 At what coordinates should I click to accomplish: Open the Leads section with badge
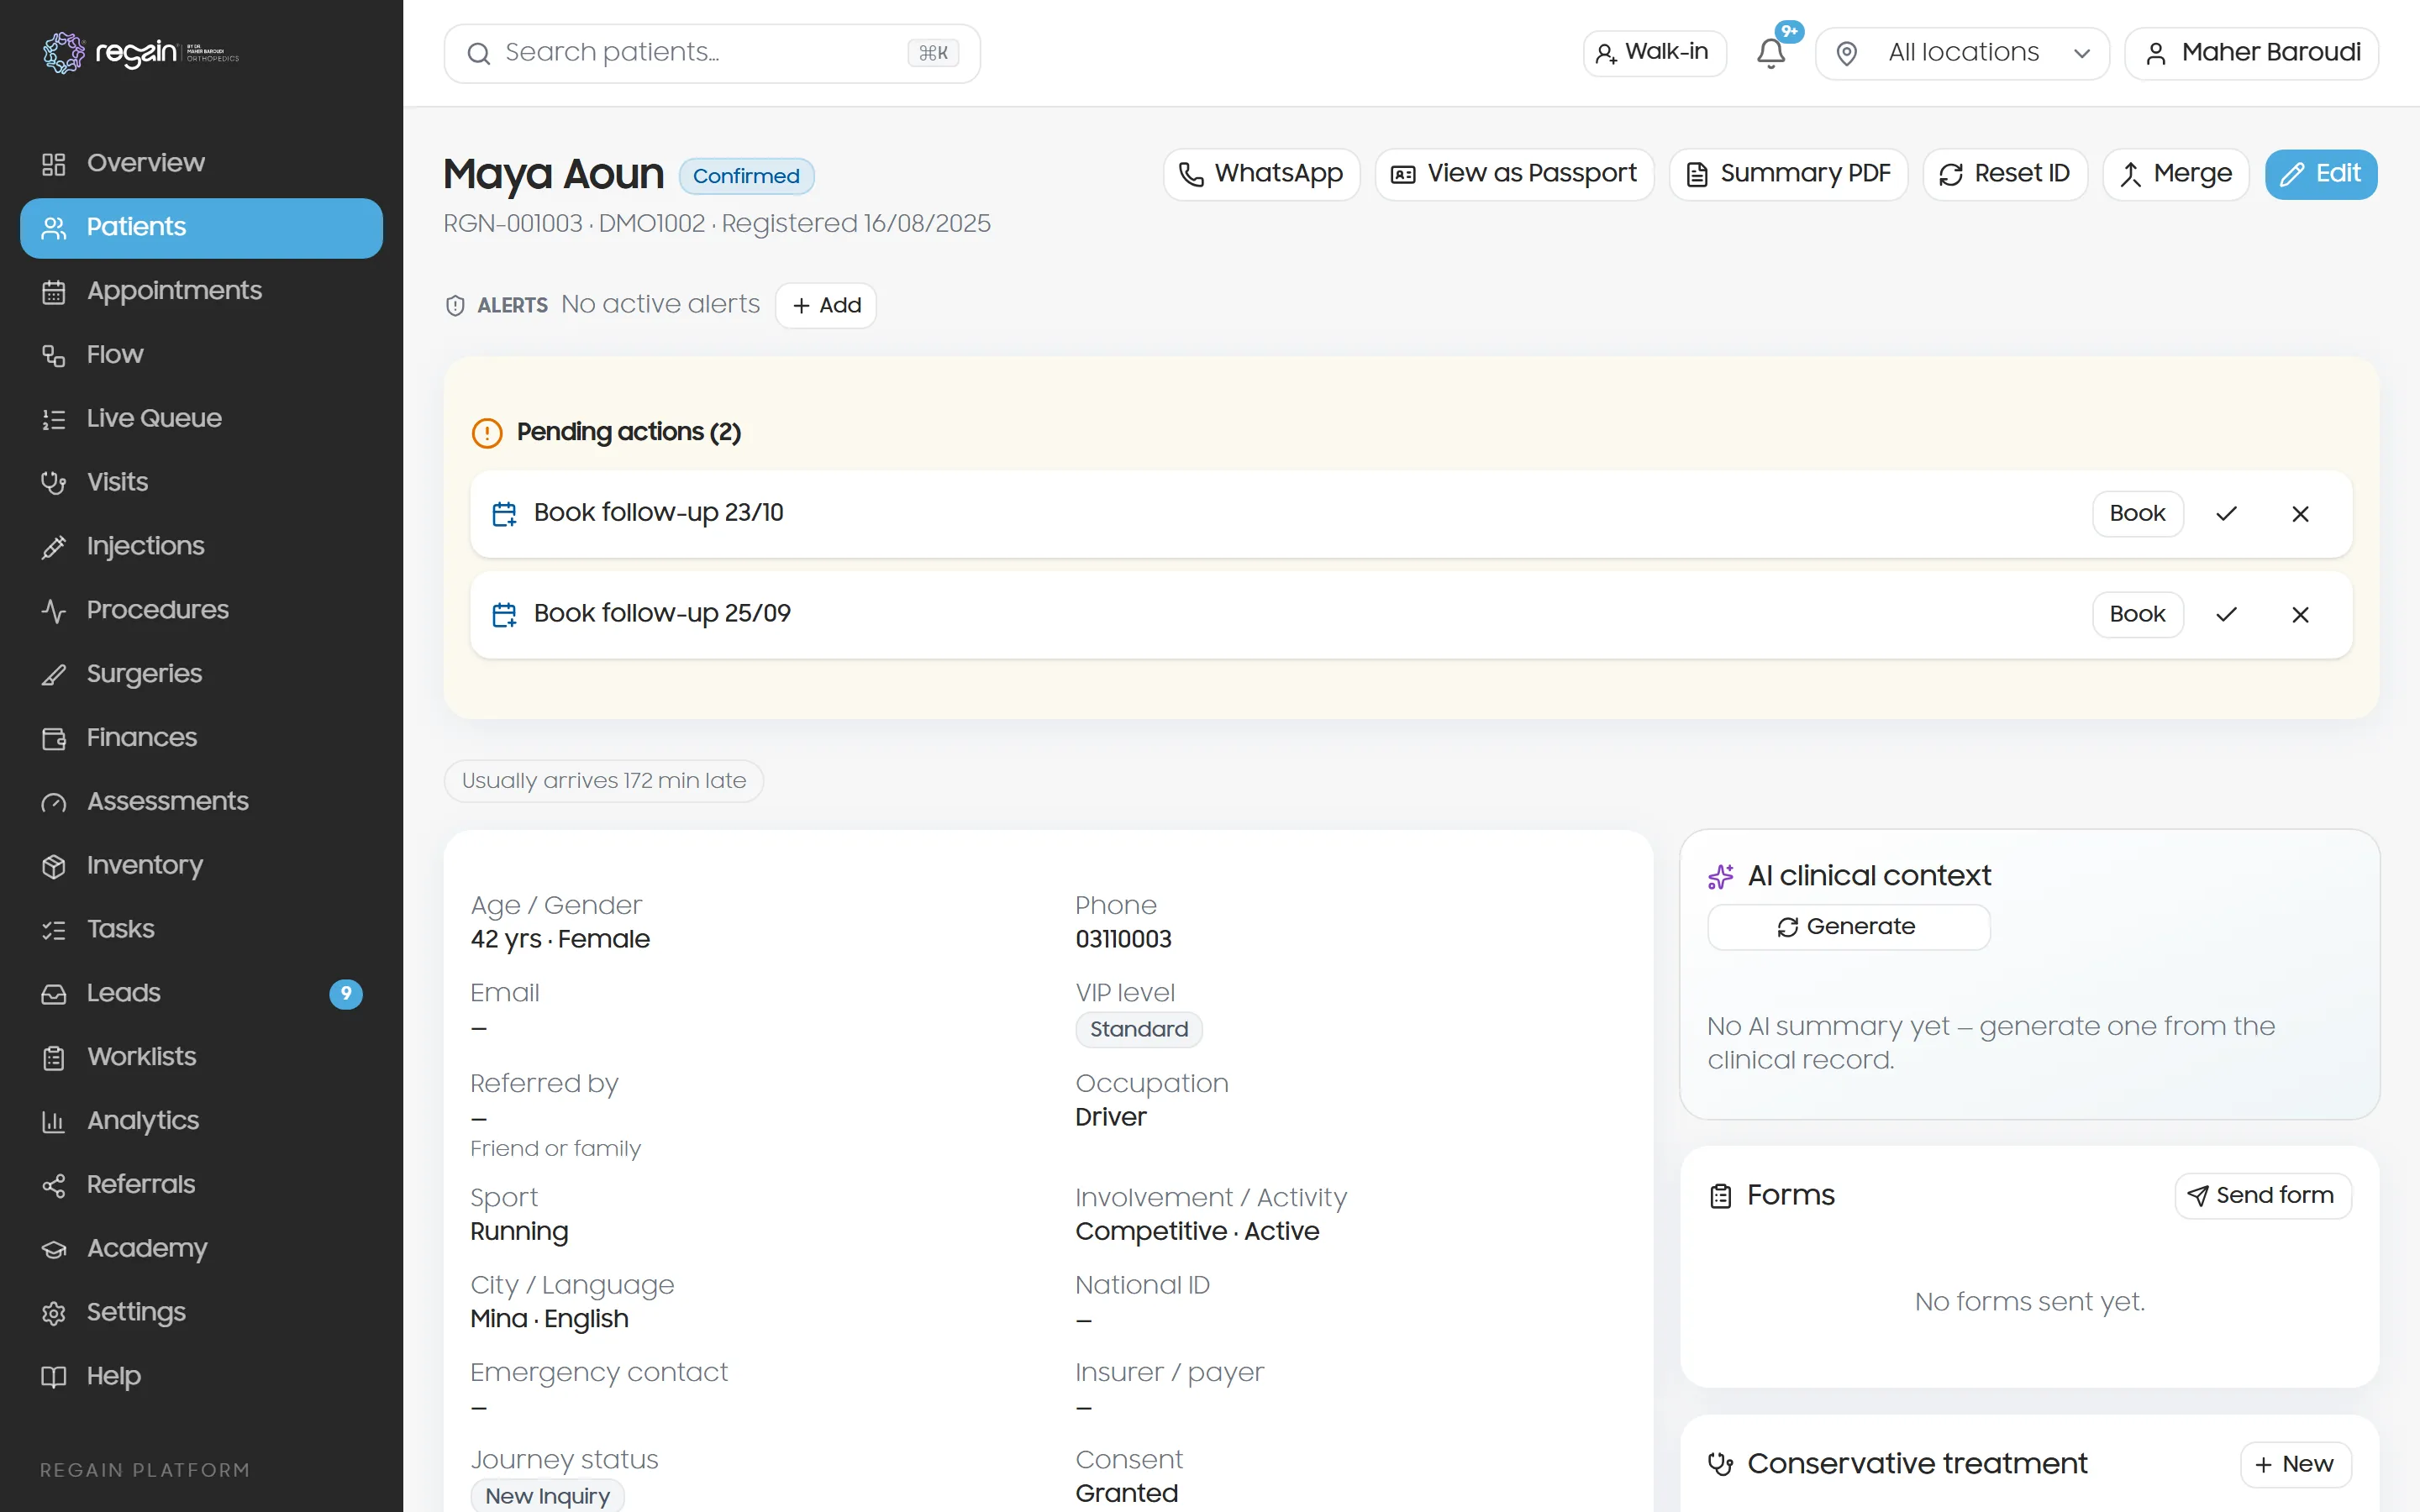(x=201, y=993)
